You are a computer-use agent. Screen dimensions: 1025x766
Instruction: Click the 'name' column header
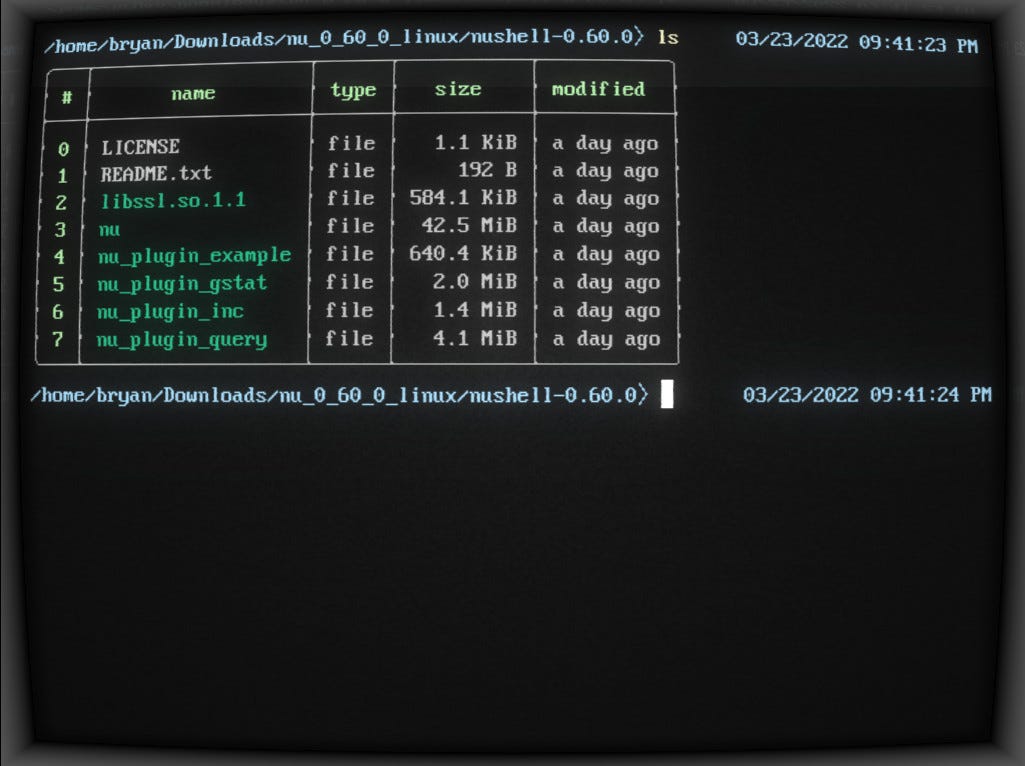193,94
